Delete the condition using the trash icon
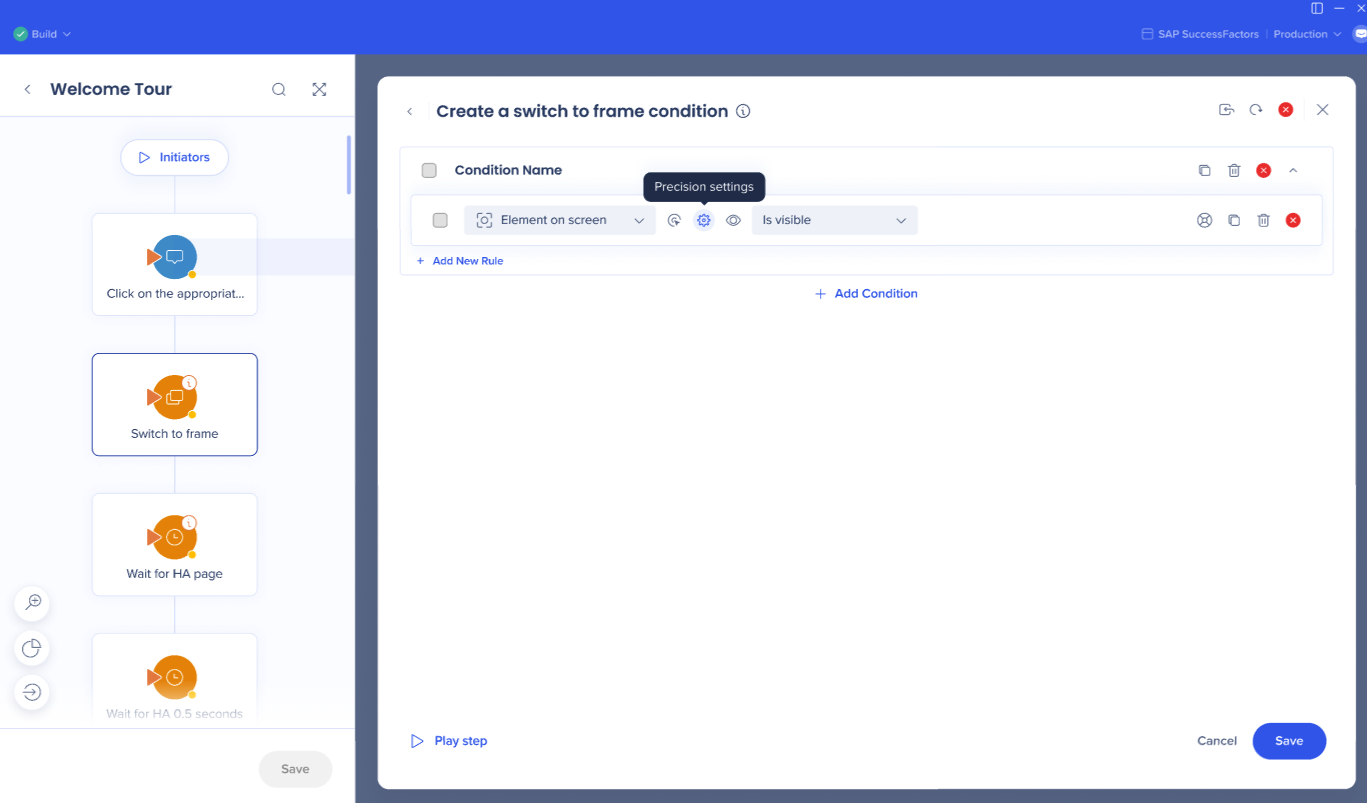Image resolution: width=1367 pixels, height=803 pixels. click(x=1234, y=170)
